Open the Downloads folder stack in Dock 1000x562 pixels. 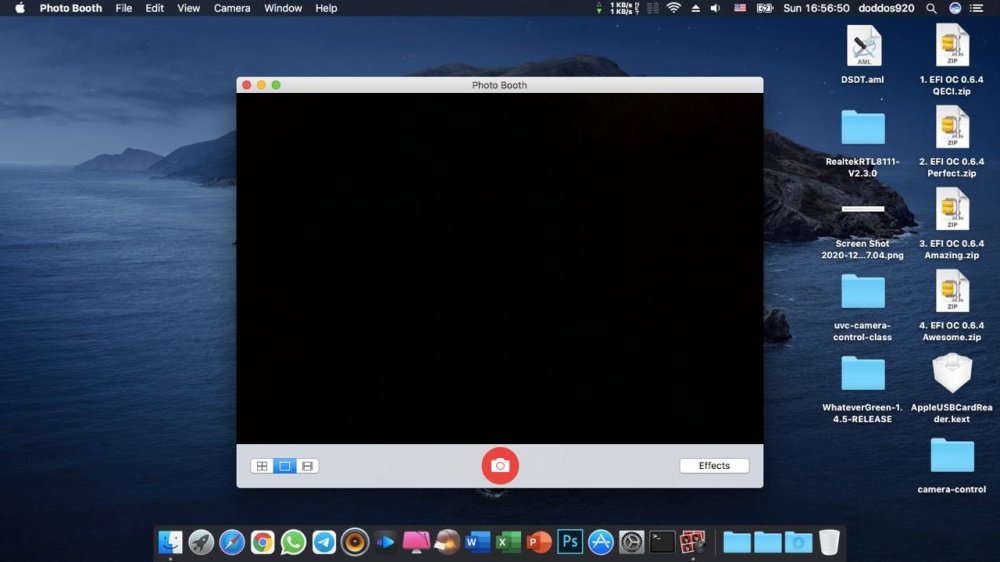(798, 542)
